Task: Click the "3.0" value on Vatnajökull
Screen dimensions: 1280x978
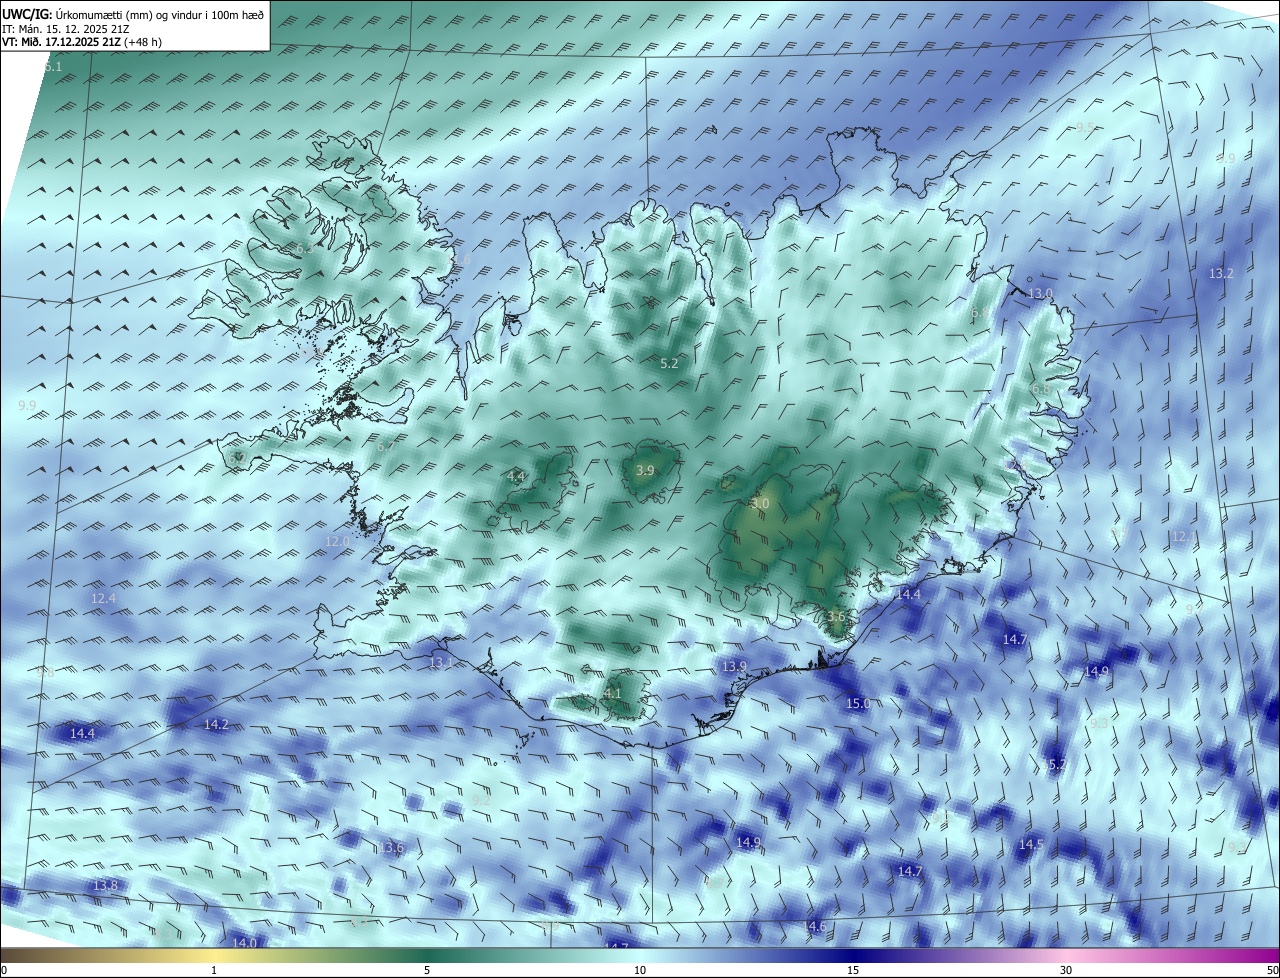Action: tap(760, 504)
